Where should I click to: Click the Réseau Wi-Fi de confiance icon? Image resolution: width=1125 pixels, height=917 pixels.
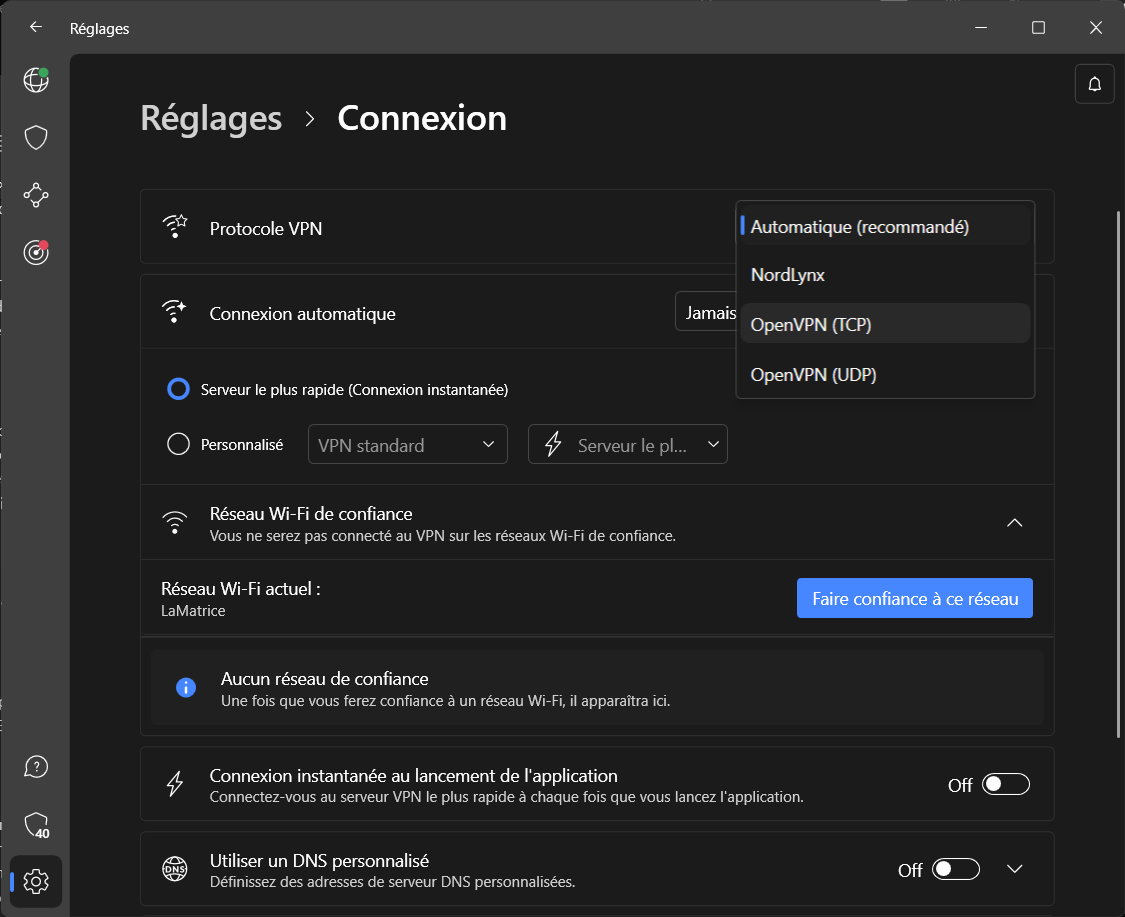click(x=174, y=522)
